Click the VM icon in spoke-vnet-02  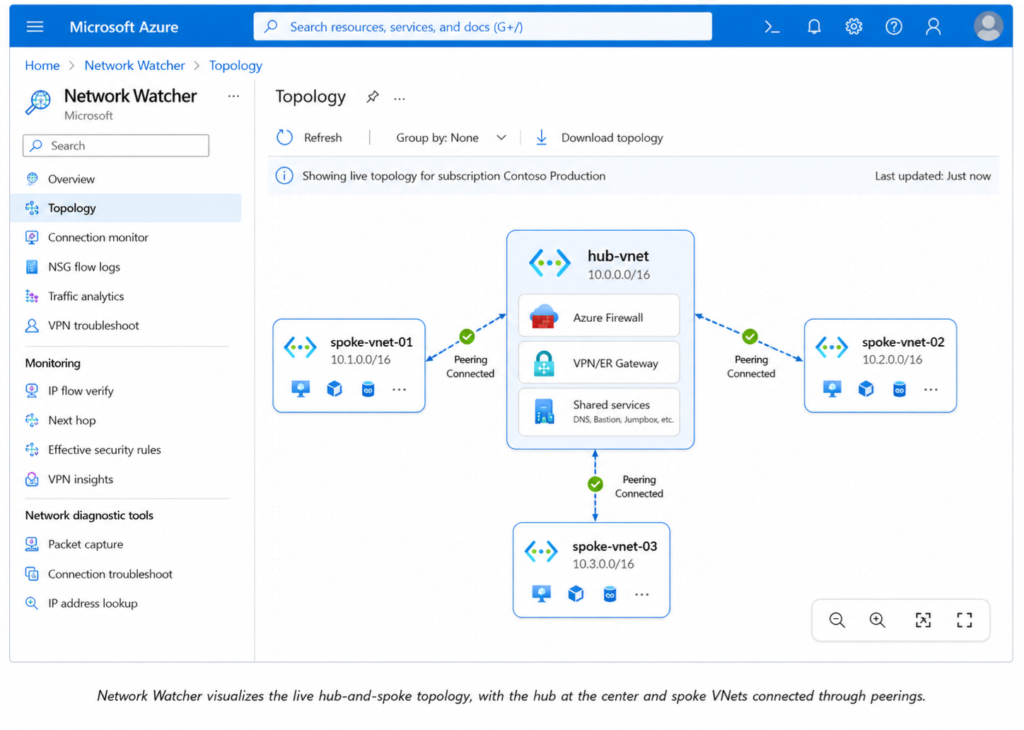click(x=832, y=389)
